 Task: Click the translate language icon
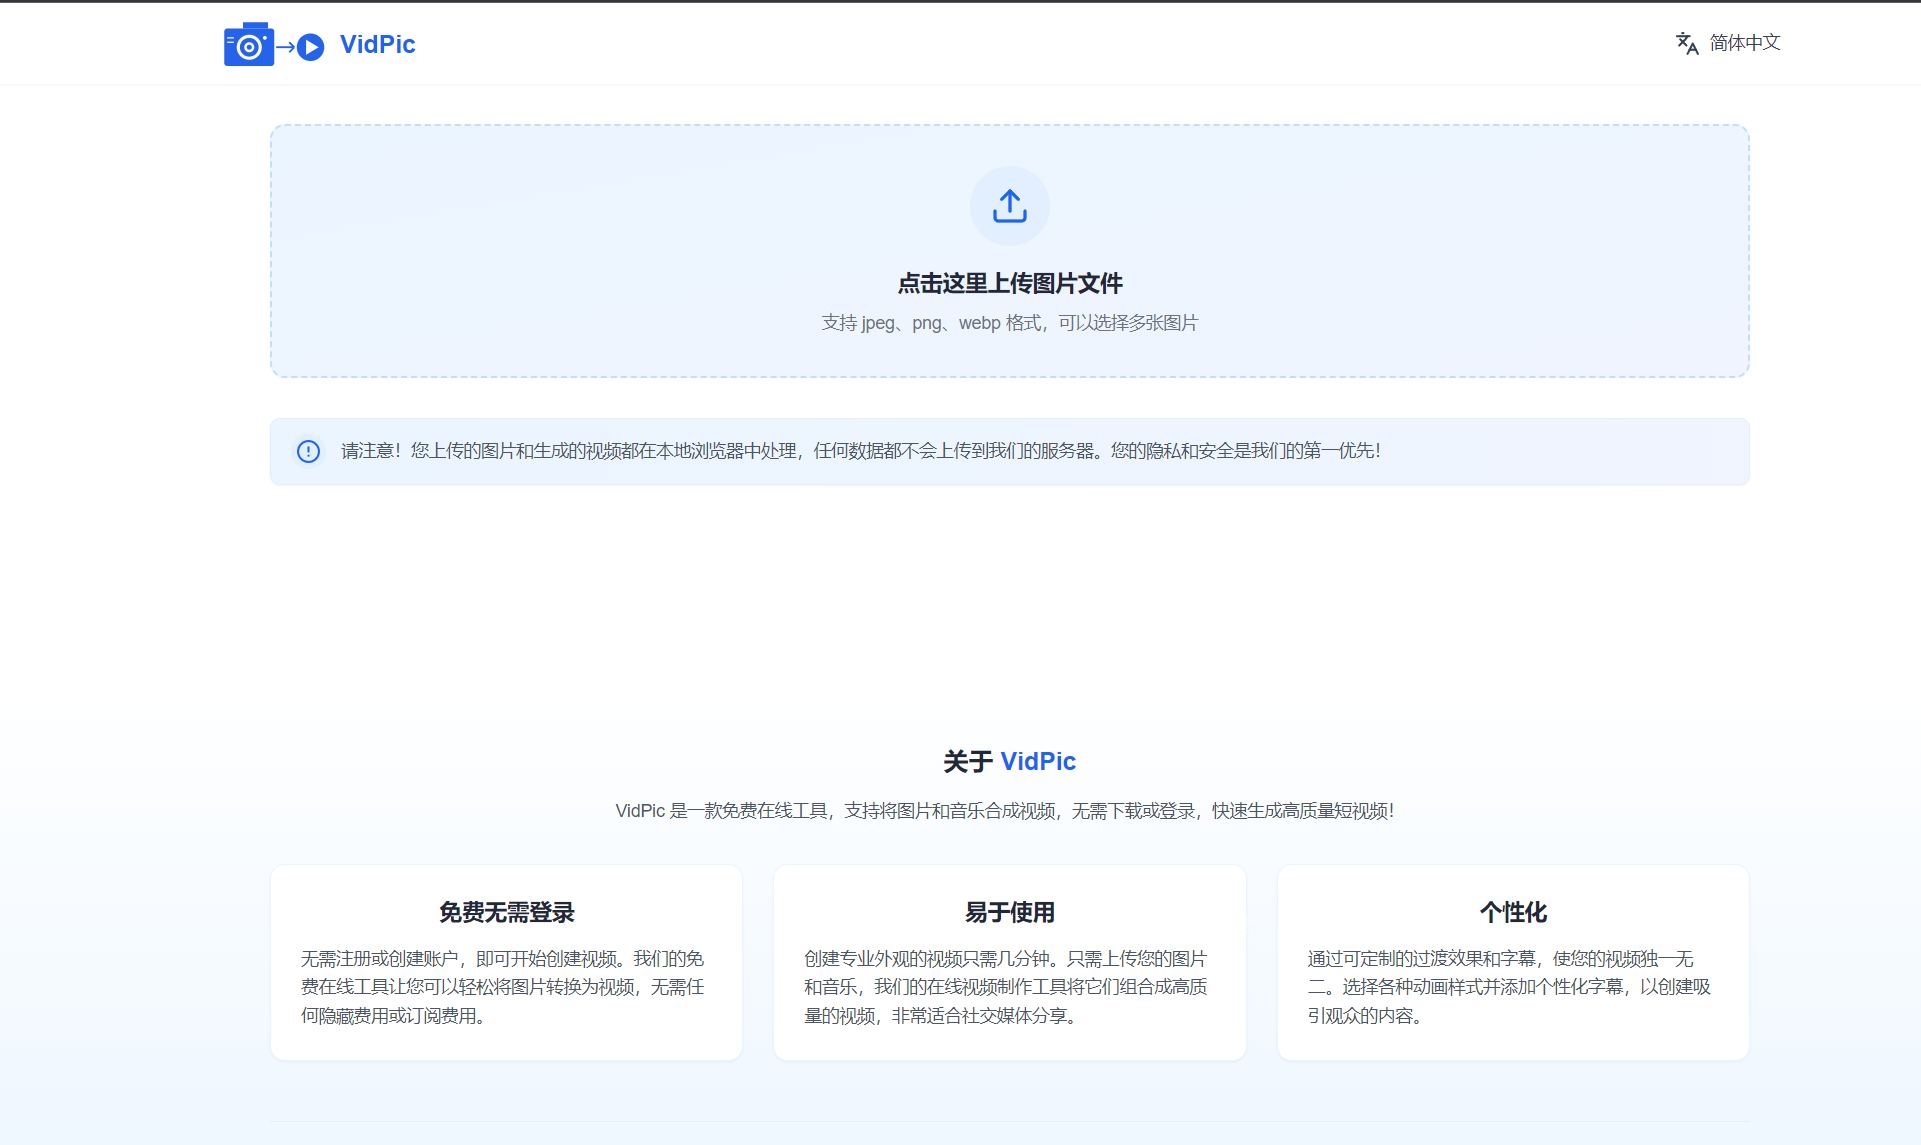[x=1687, y=43]
